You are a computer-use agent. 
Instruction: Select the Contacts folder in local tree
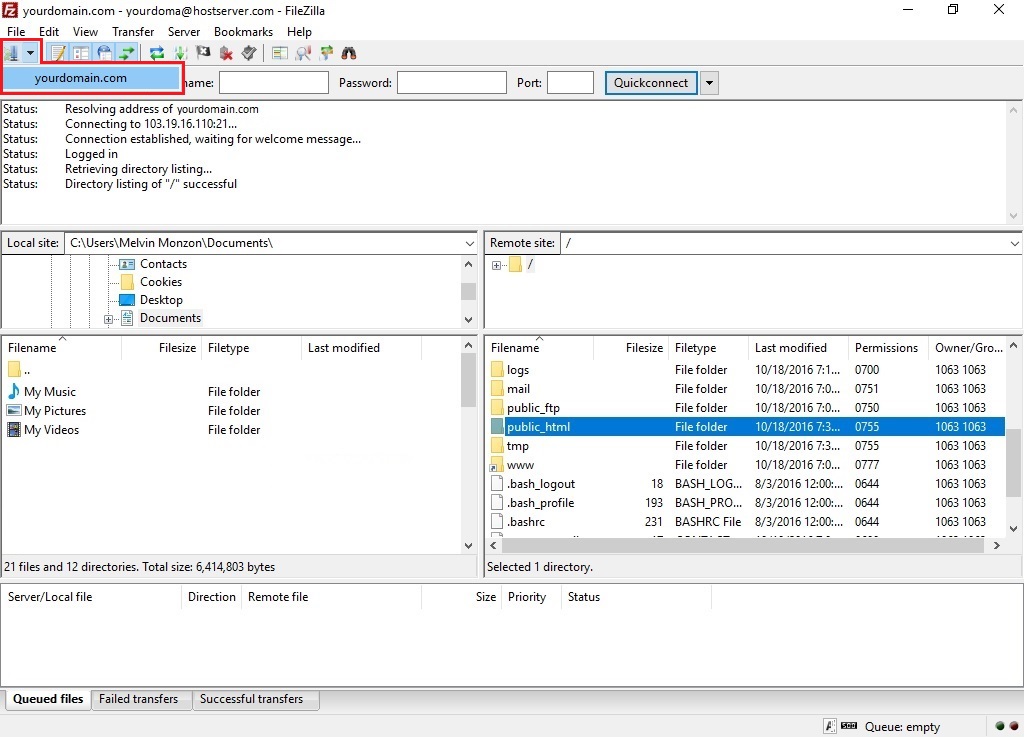tap(163, 264)
